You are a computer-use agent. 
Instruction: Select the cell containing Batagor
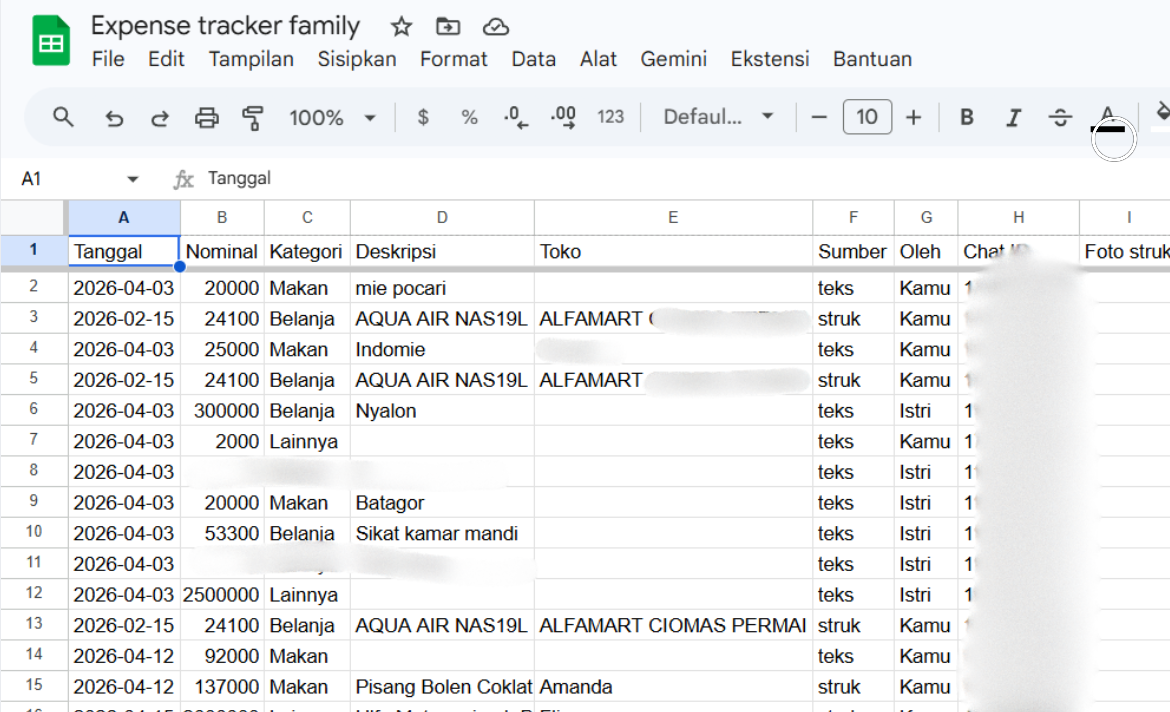(x=442, y=503)
